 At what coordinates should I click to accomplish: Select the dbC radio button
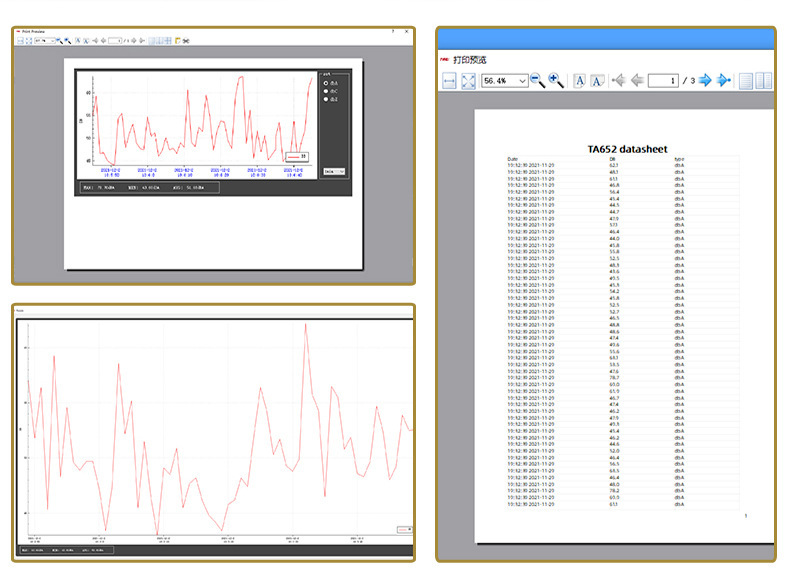(325, 92)
